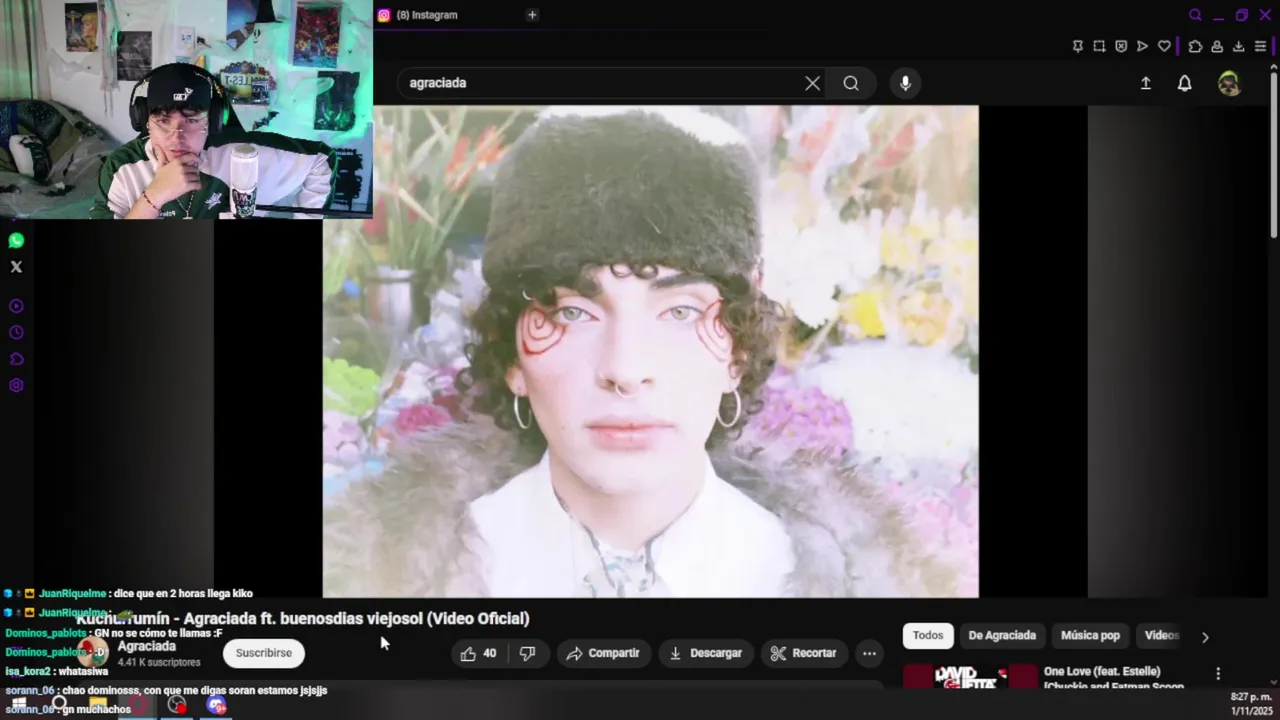Click the YouTube create/upload icon
Image resolution: width=1280 pixels, height=720 pixels.
(1146, 84)
